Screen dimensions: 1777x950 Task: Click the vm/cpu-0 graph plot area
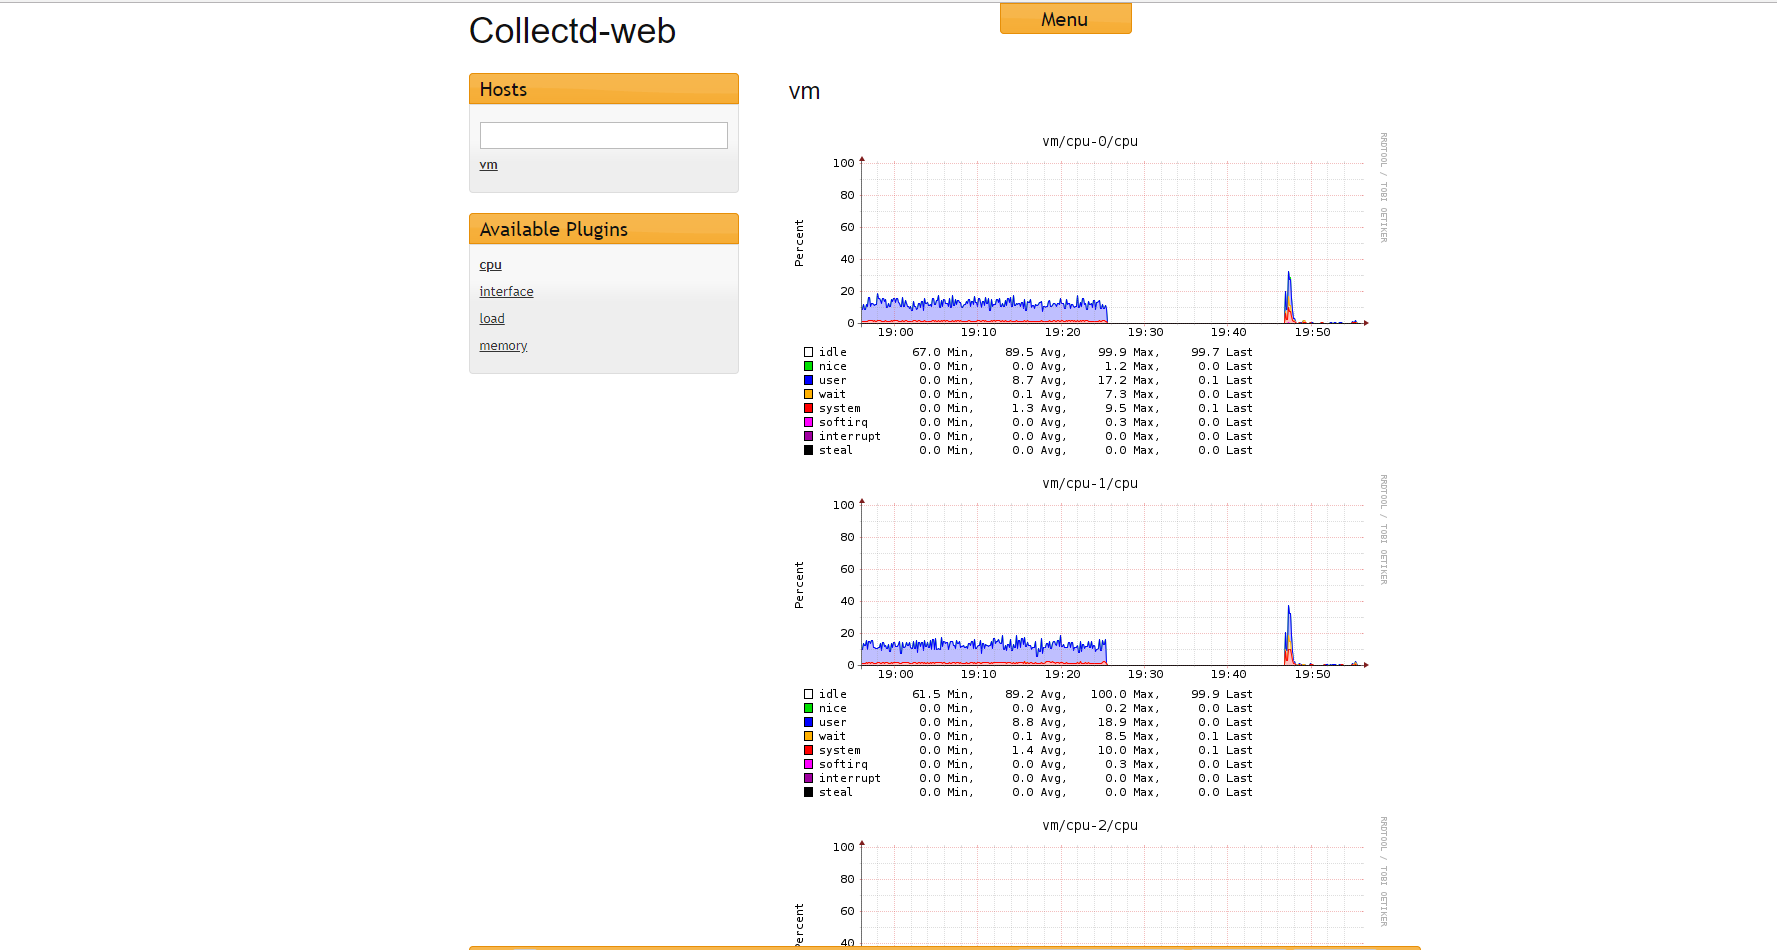pyautogui.click(x=1112, y=243)
